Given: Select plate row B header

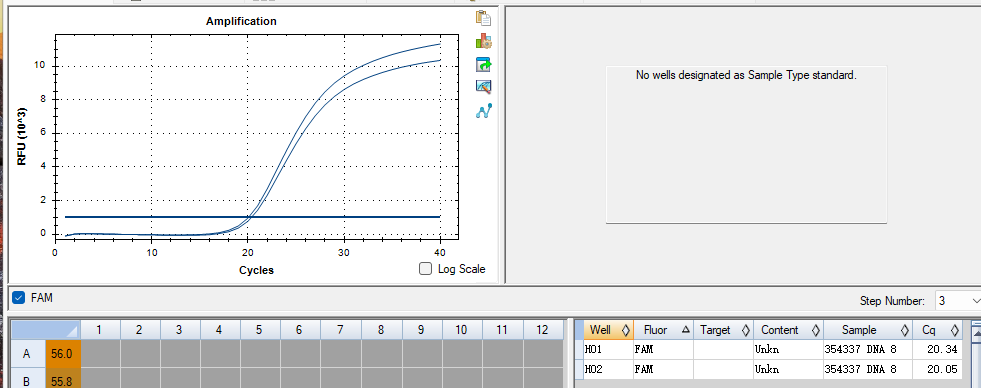Looking at the screenshot, I should pos(27,379).
